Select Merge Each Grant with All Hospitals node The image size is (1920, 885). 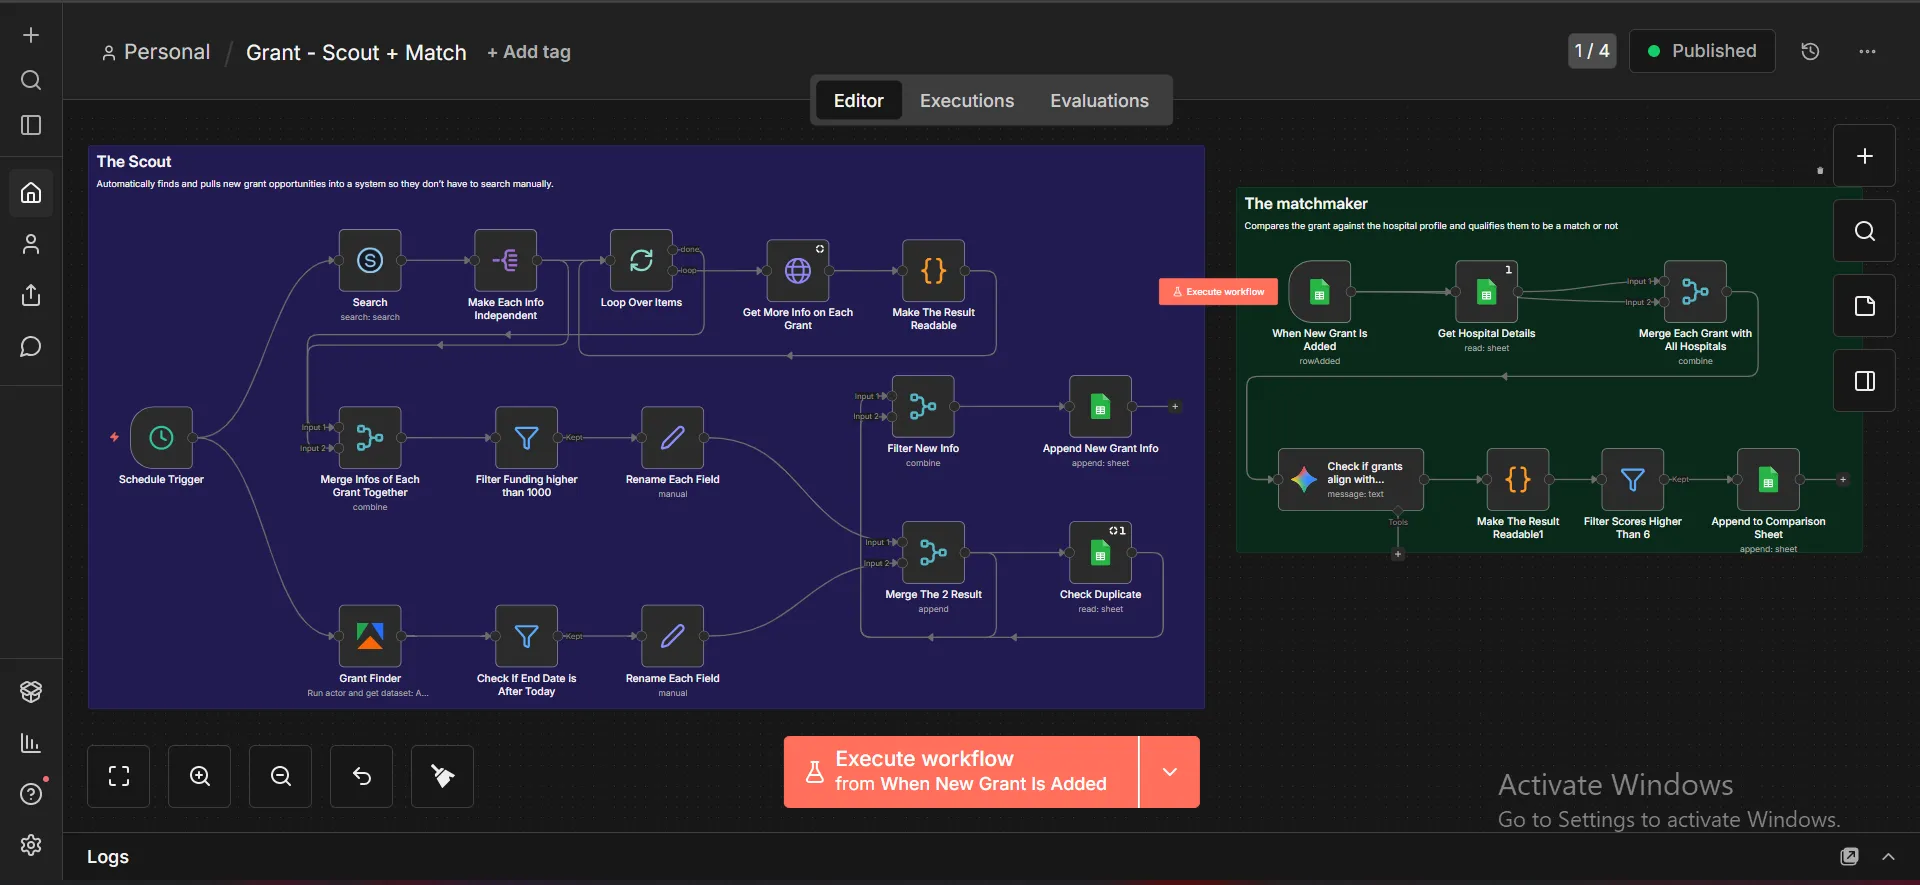click(1695, 292)
